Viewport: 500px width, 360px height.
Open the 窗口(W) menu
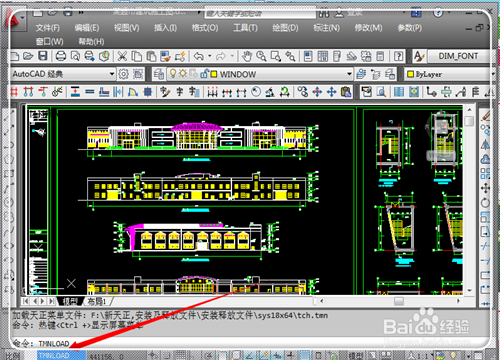(x=49, y=42)
